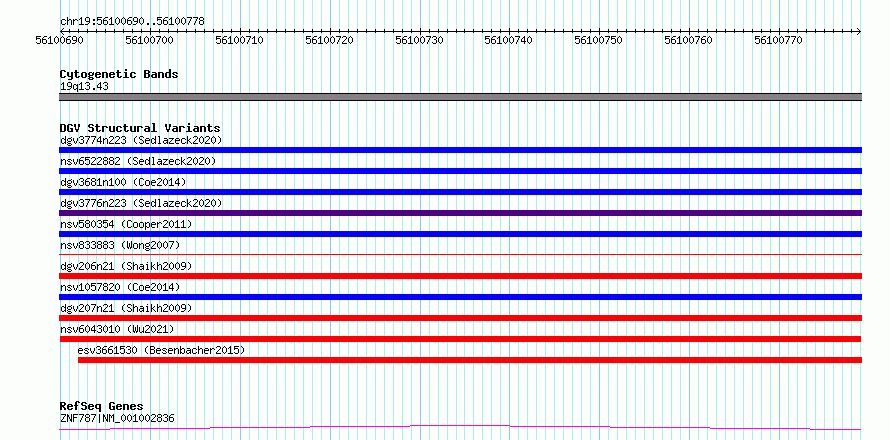Select the gray 19q13.43 cytoband bar
Viewport: 890px width, 440px height.
click(x=460, y=97)
